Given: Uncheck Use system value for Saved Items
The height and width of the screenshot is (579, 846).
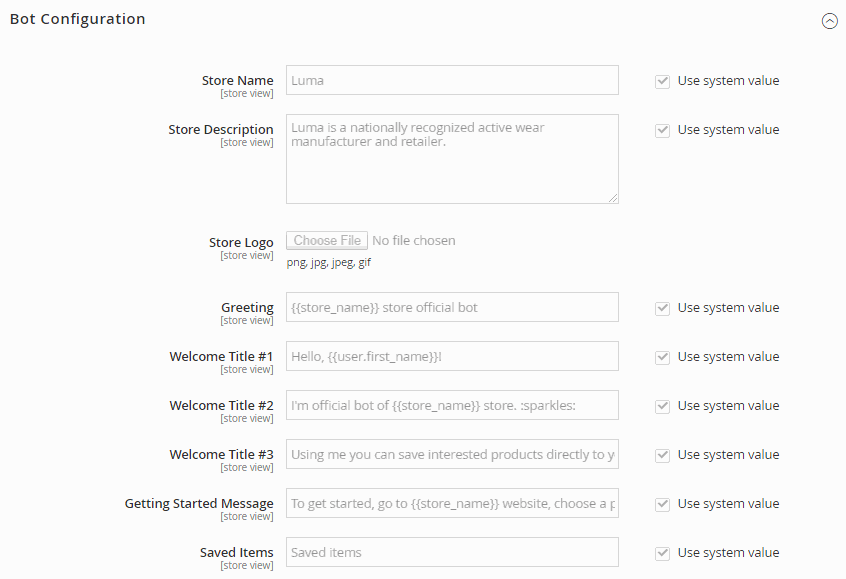Looking at the screenshot, I should [x=662, y=554].
